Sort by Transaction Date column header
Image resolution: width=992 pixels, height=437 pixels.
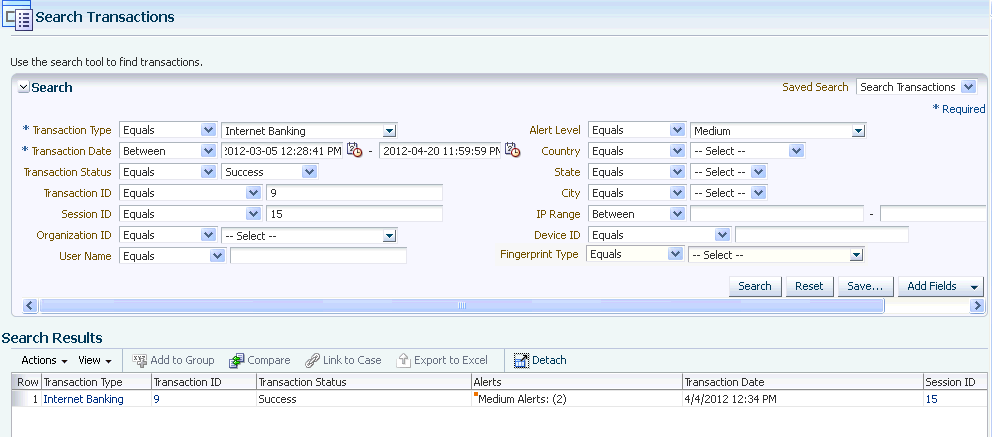click(803, 382)
